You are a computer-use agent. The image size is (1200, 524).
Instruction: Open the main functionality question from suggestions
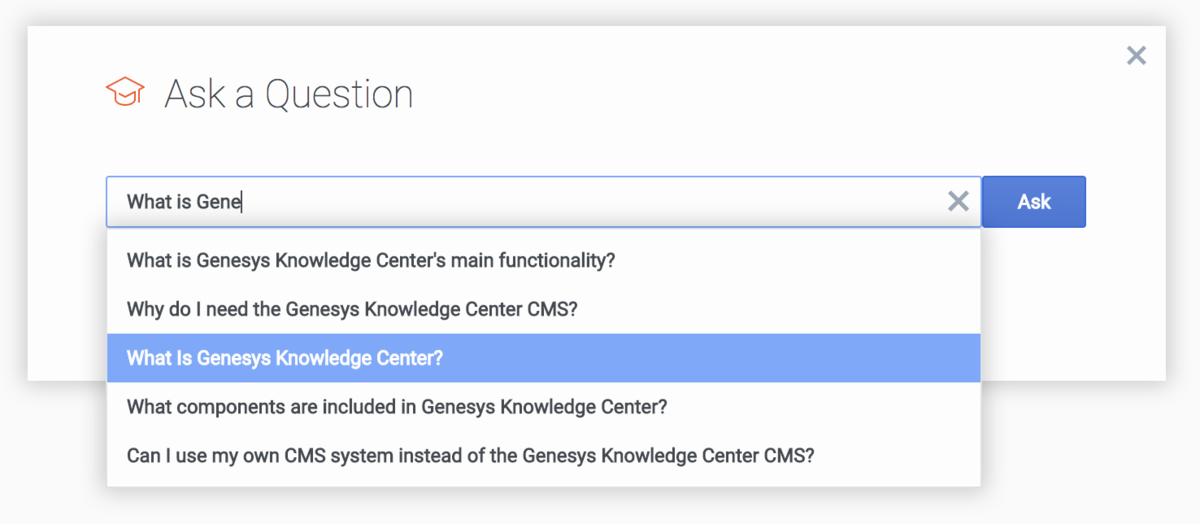371,261
